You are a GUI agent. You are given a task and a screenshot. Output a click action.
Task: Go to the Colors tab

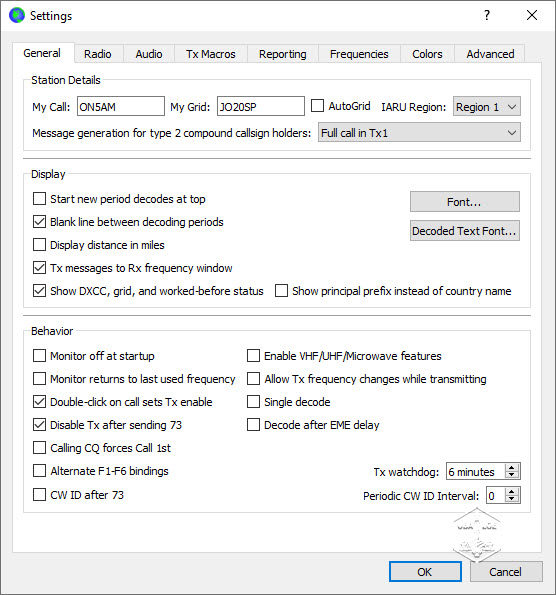427,54
